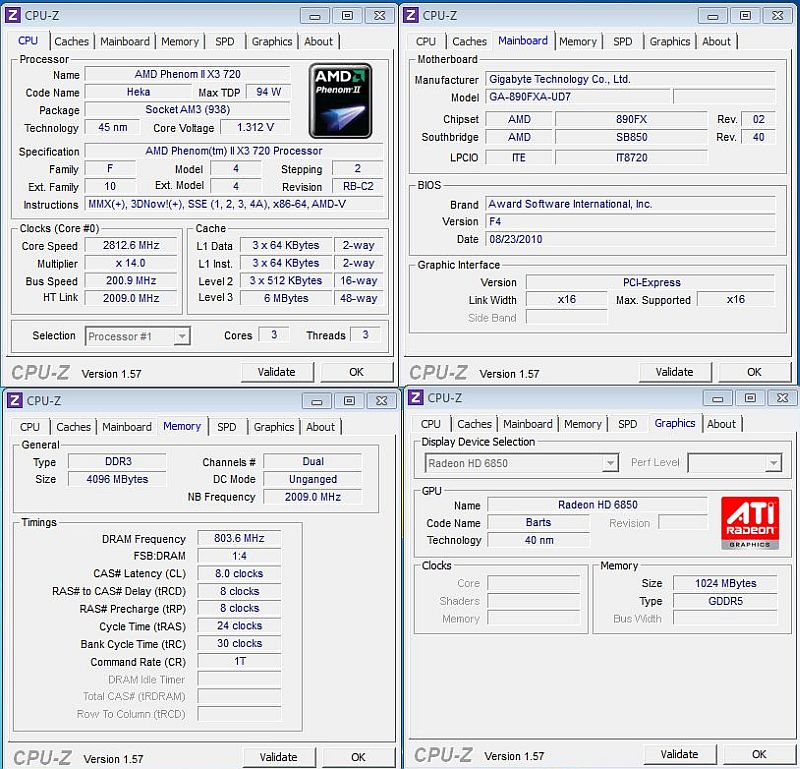
Task: Switch to Caches tab in CPU window
Action: coord(71,41)
